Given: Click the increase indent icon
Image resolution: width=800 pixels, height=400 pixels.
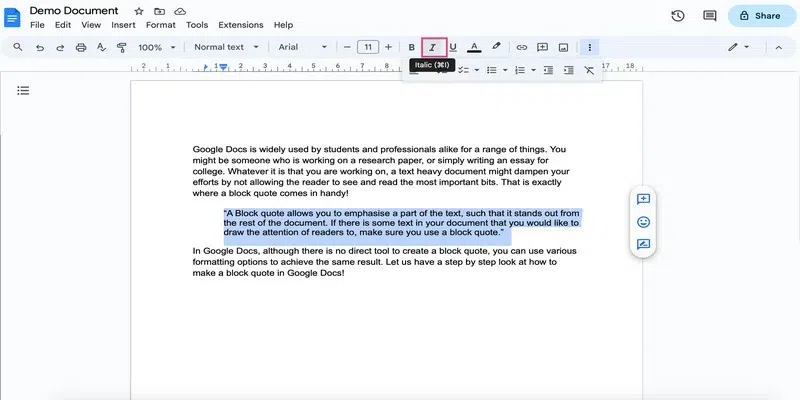Looking at the screenshot, I should click(x=569, y=70).
